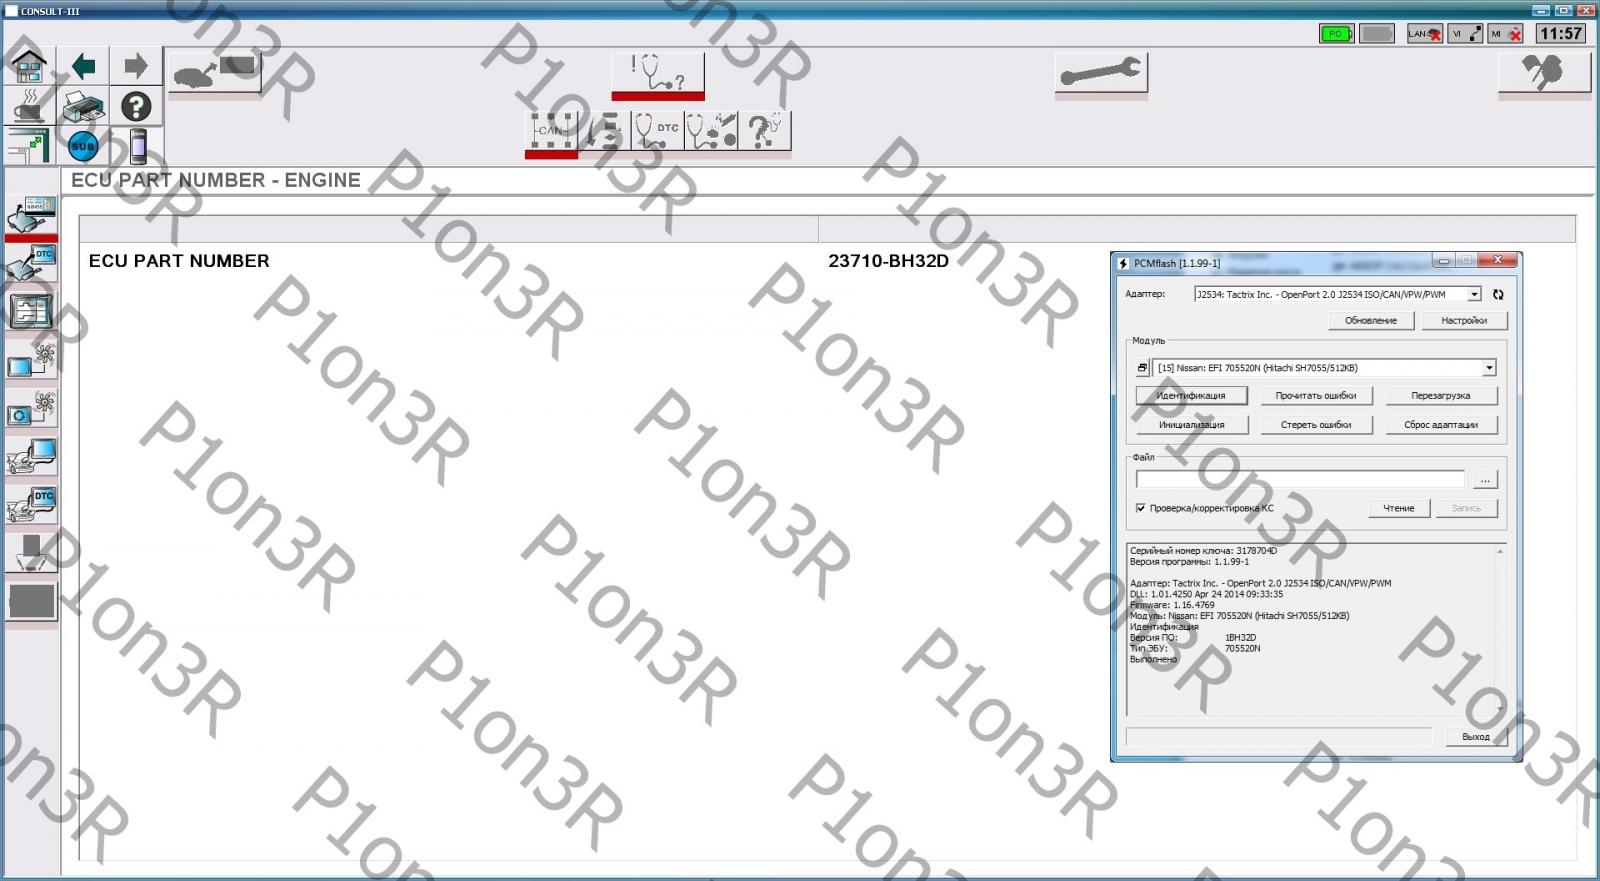The image size is (1600, 881).
Task: Click the mobile phone device icon
Action: coord(136,147)
